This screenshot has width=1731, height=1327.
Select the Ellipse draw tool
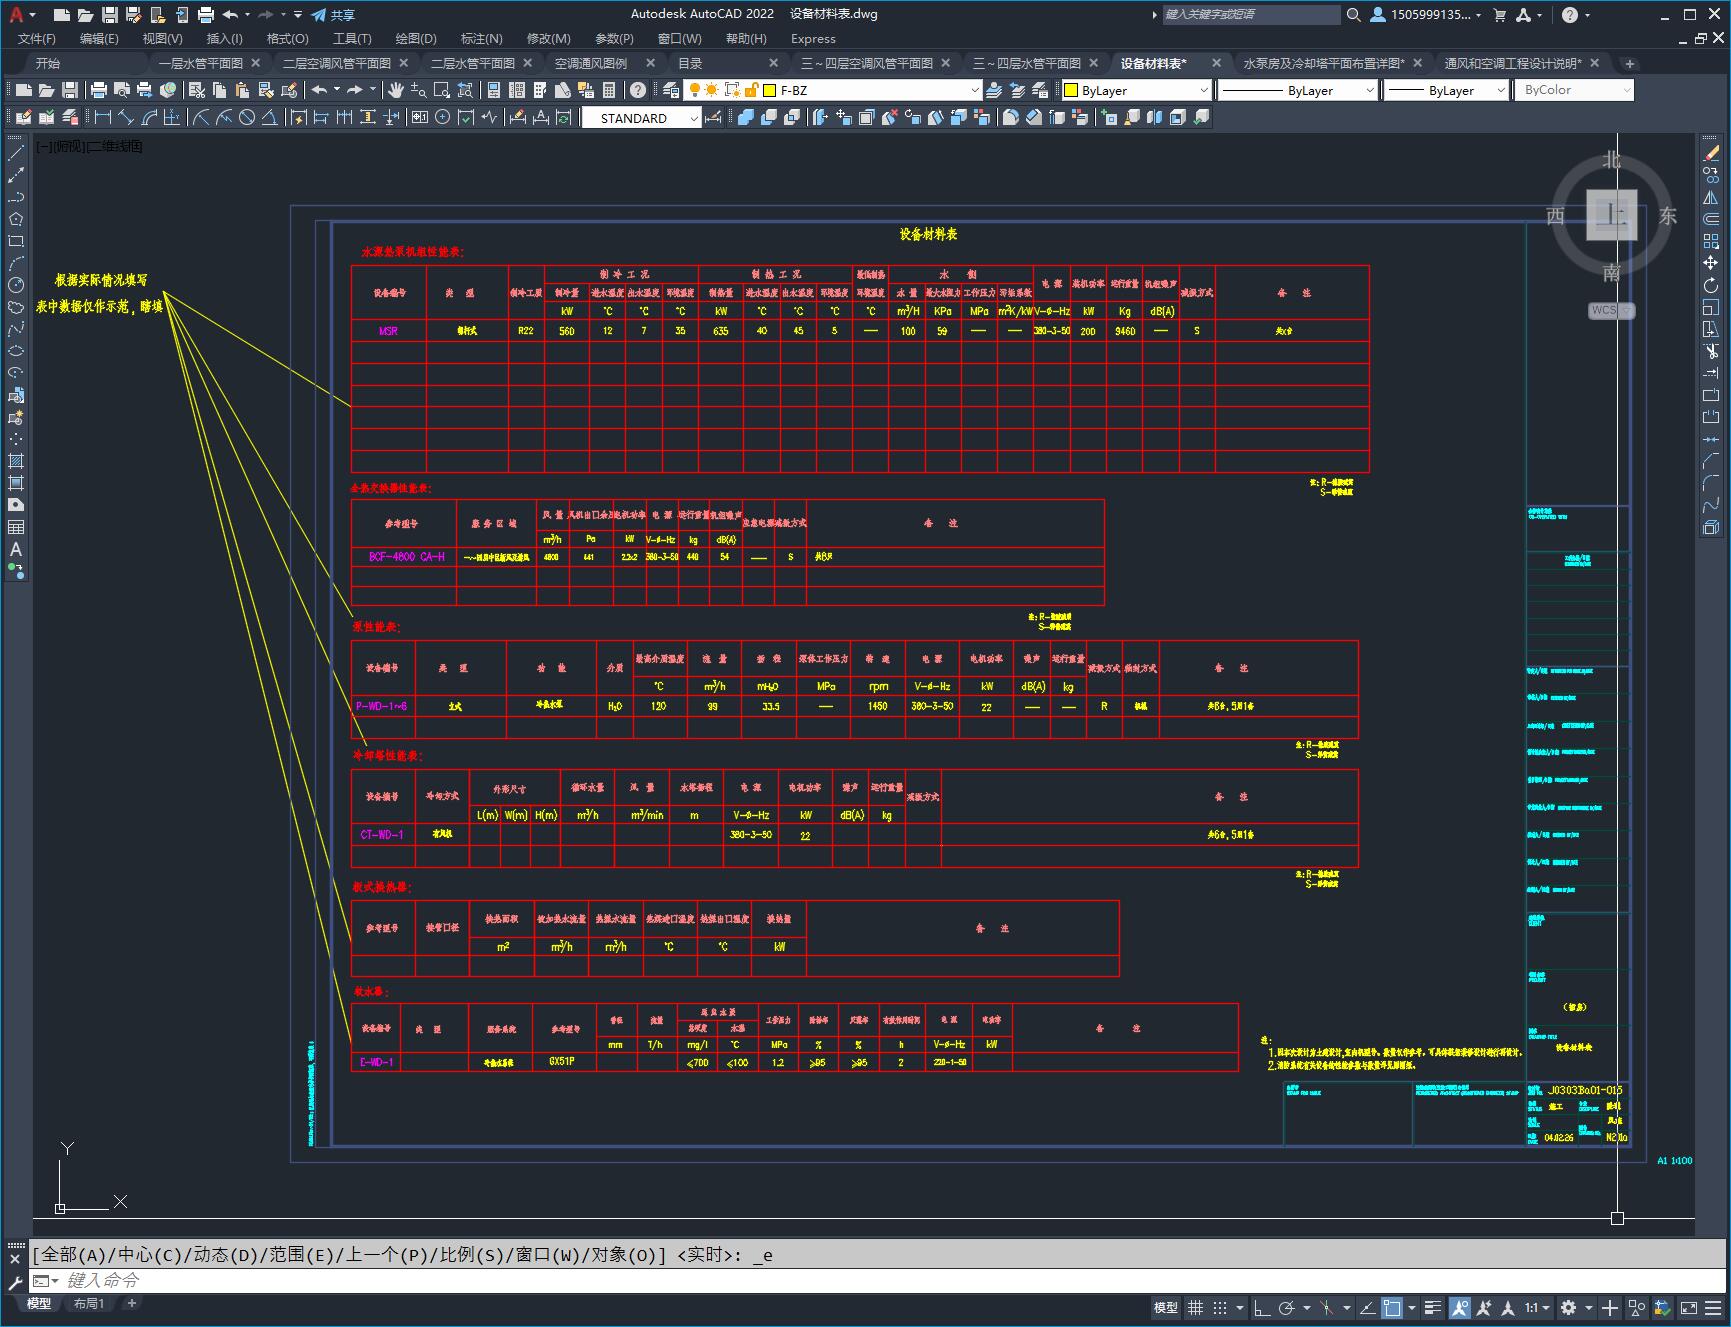point(16,352)
